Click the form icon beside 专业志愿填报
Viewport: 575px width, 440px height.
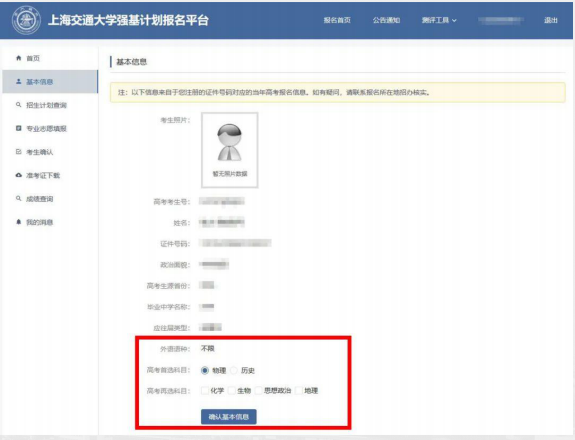19,128
